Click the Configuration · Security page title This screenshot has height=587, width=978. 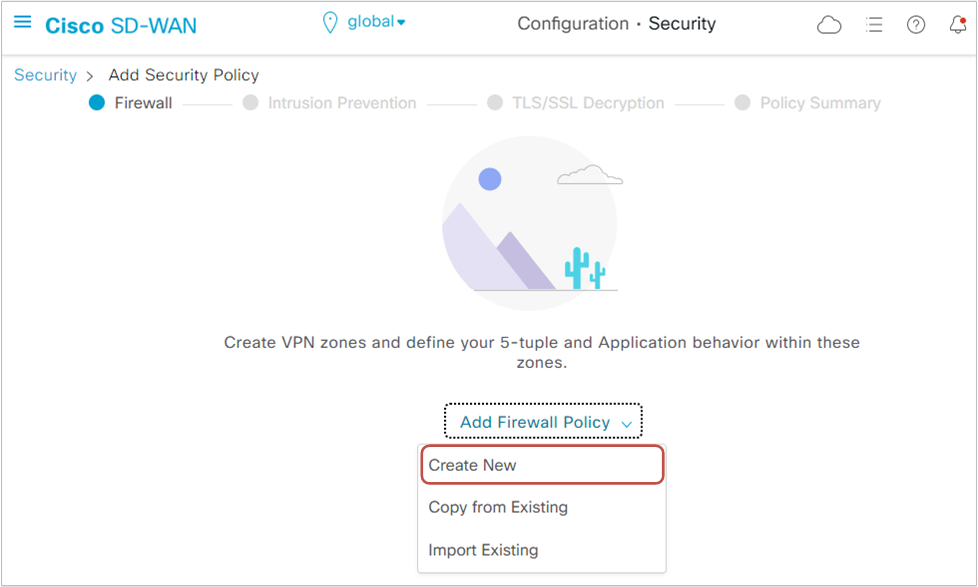[x=616, y=24]
